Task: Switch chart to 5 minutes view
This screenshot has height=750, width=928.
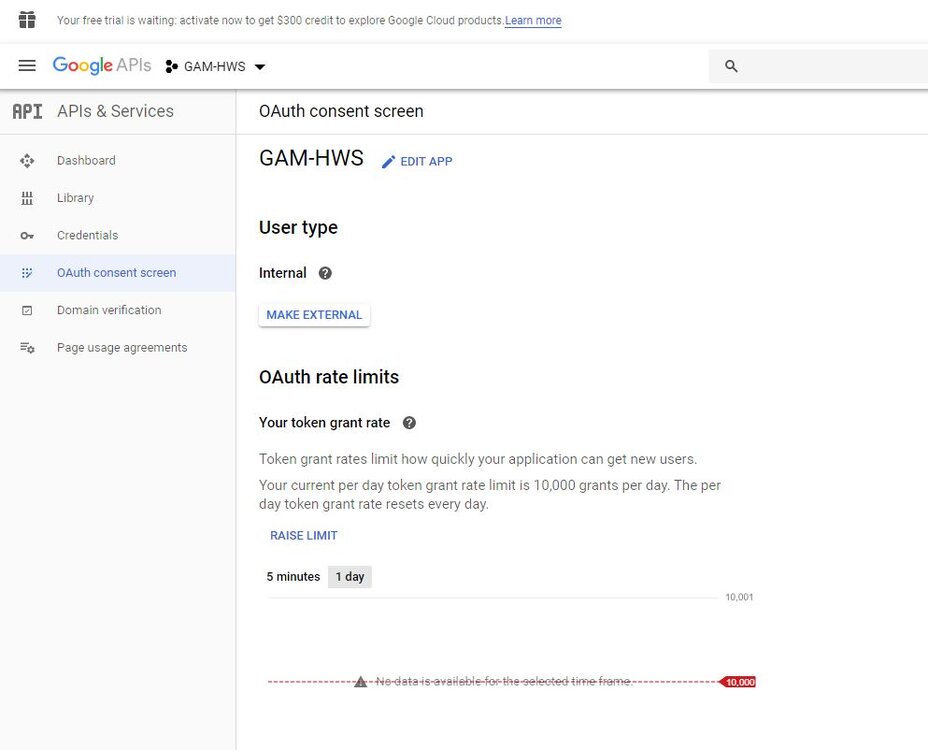Action: click(x=293, y=577)
